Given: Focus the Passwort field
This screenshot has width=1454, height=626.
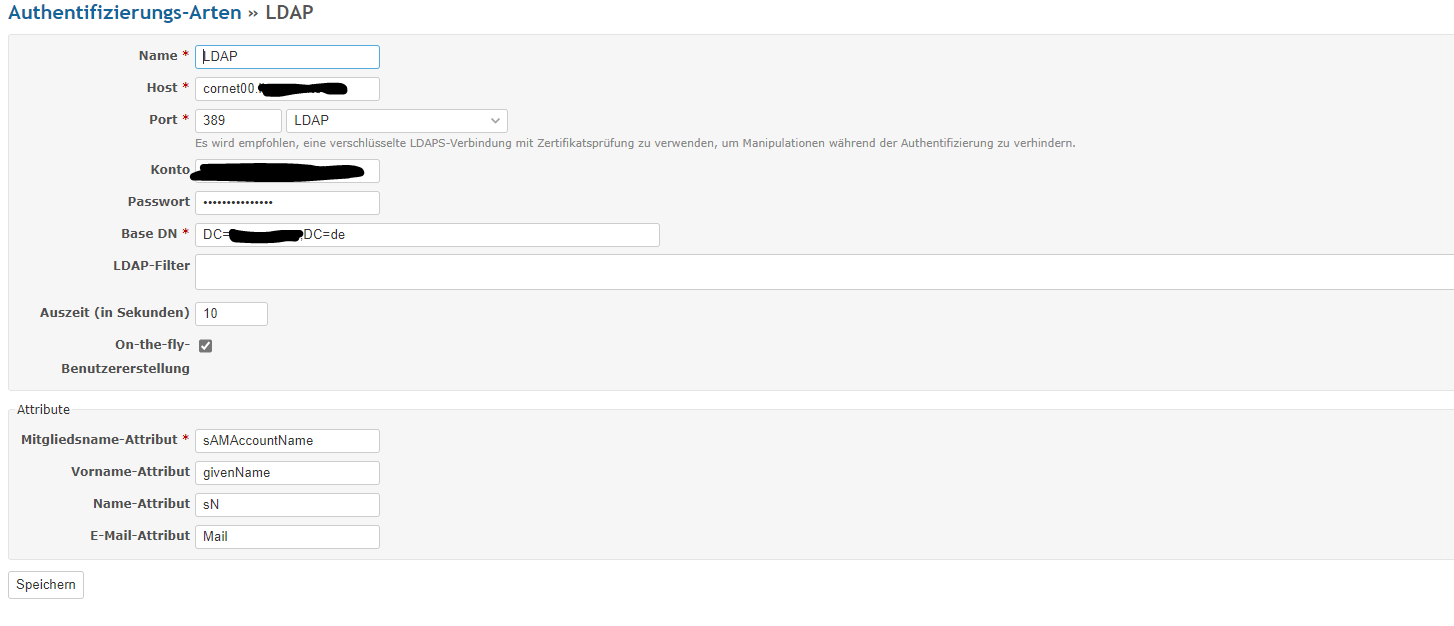Looking at the screenshot, I should tap(287, 203).
